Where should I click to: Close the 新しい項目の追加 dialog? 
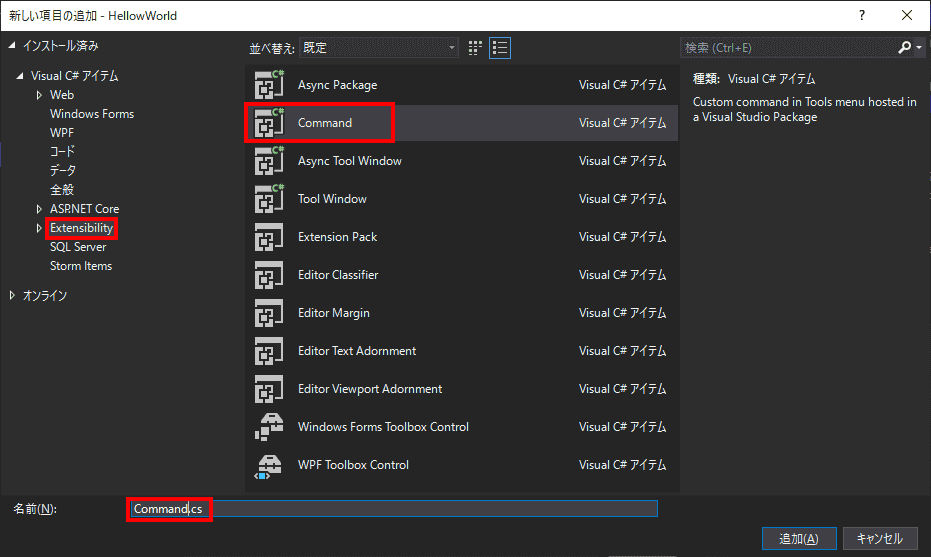[907, 15]
